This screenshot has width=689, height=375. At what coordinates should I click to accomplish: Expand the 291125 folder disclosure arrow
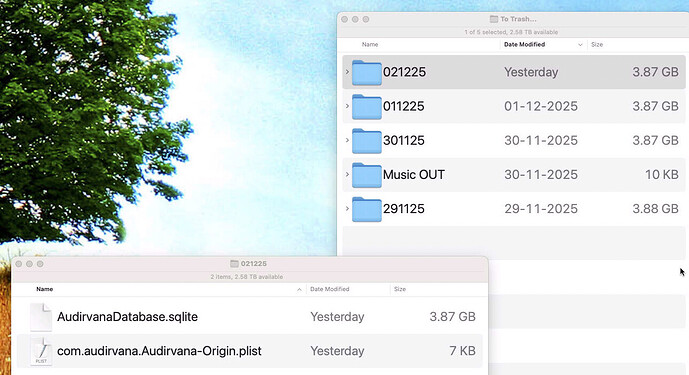pyautogui.click(x=347, y=209)
